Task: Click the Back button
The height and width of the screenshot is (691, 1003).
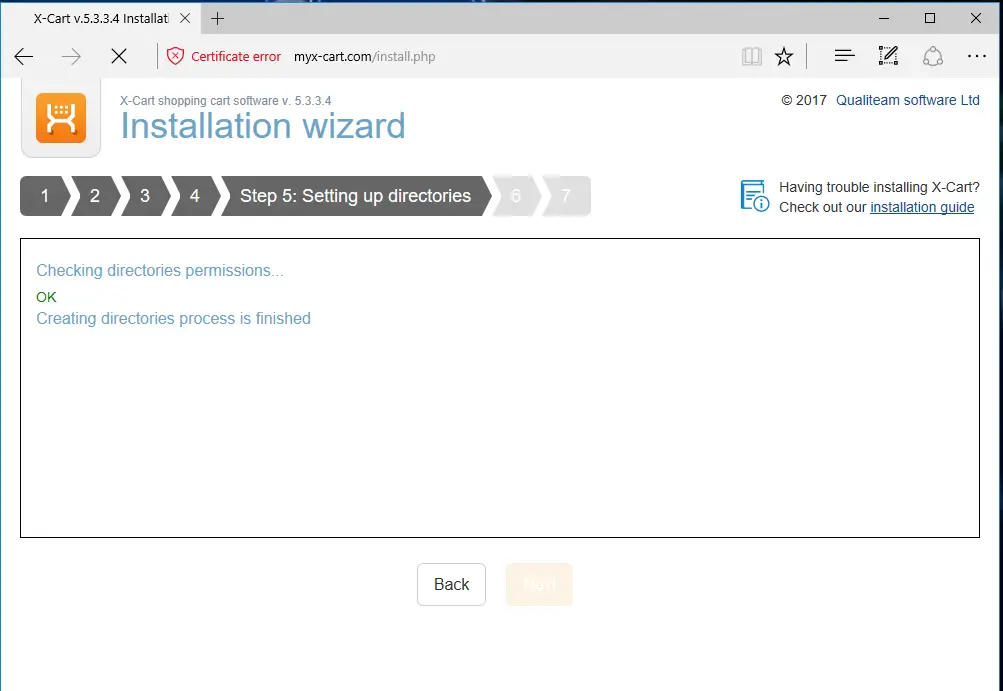Action: coord(452,584)
